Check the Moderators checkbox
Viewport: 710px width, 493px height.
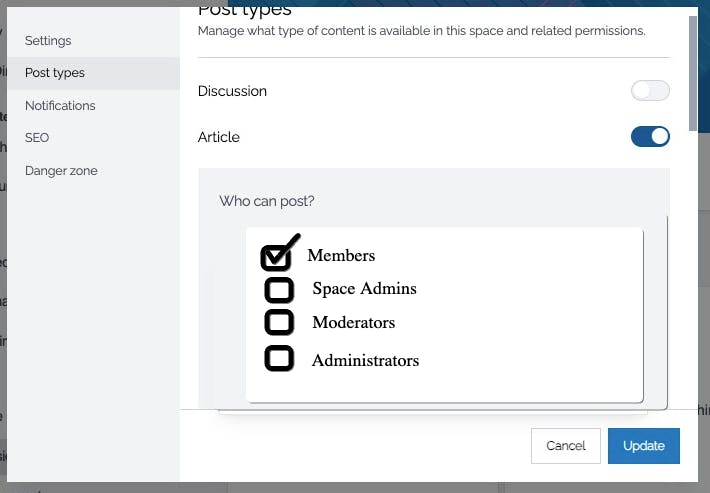[x=279, y=323]
